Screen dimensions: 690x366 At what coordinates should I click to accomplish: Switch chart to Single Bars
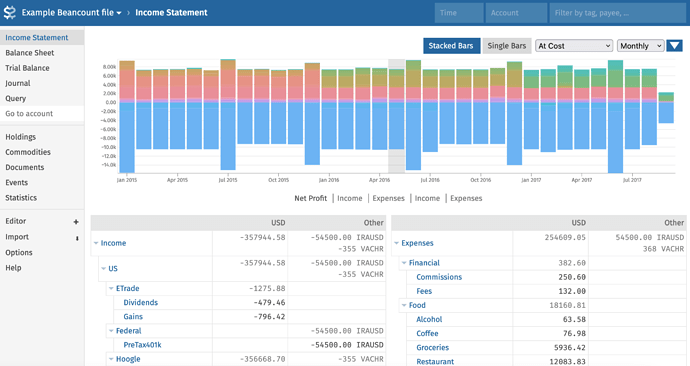tap(506, 46)
